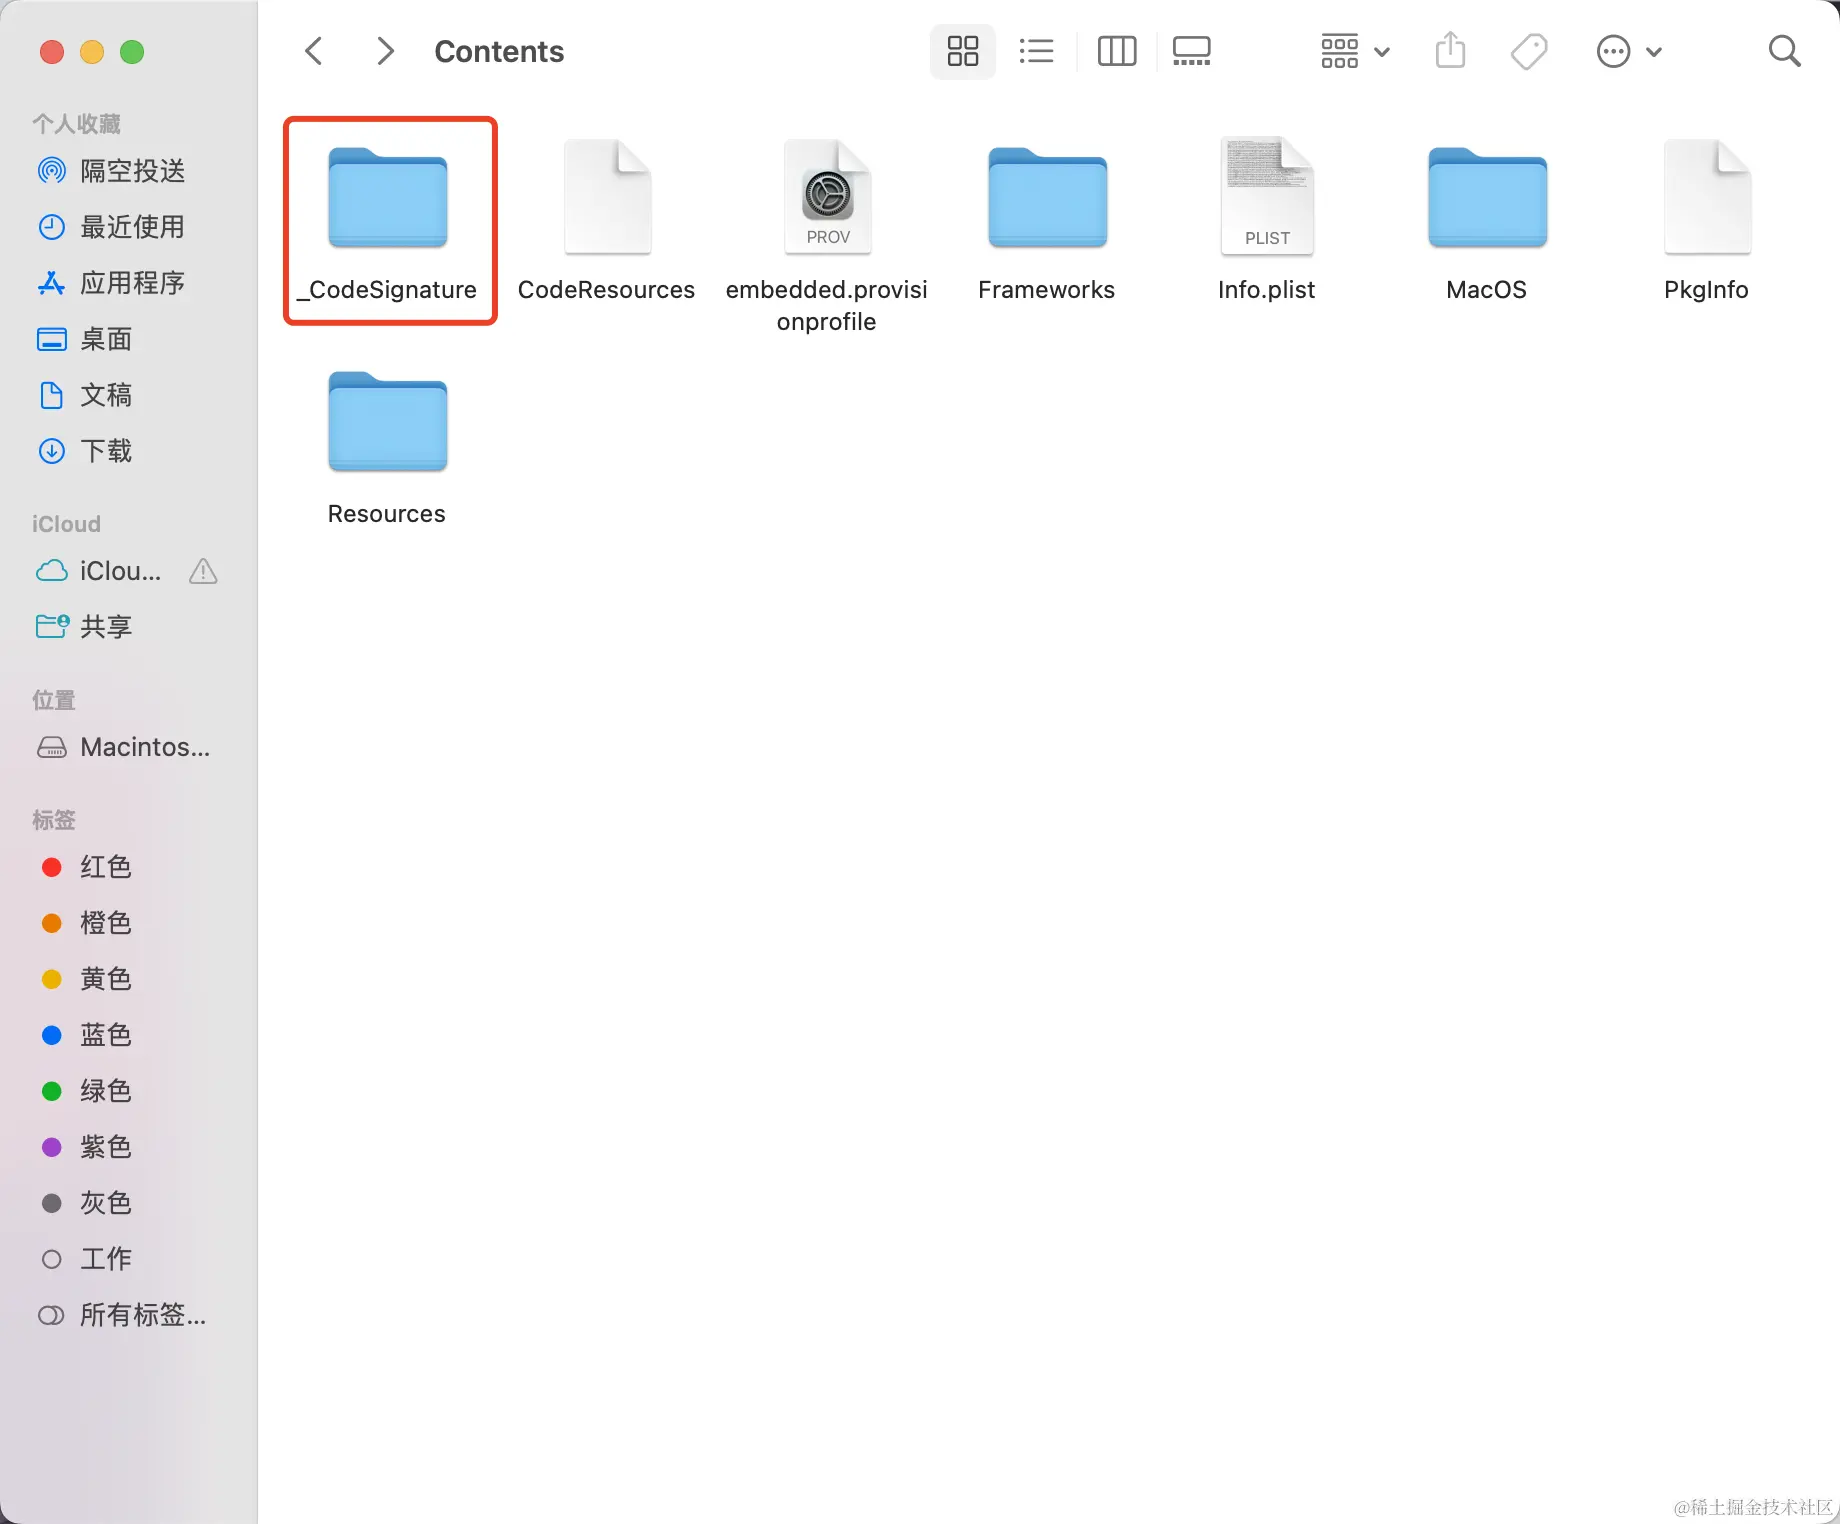The image size is (1840, 1524).
Task: Open the more actions ellipsis menu
Action: pos(1629,51)
